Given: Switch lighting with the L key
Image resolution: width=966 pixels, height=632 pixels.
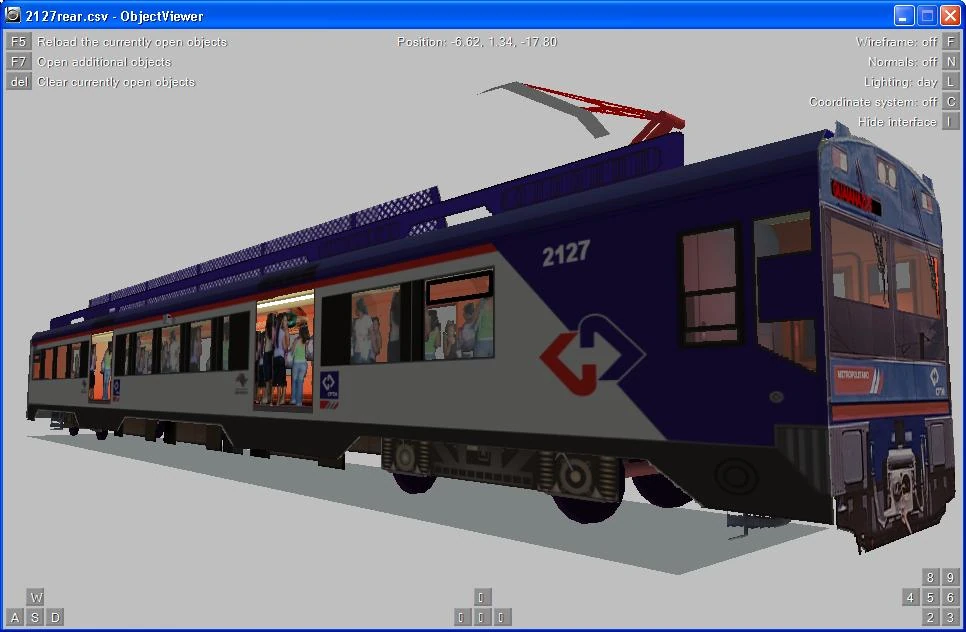Looking at the screenshot, I should tap(951, 82).
